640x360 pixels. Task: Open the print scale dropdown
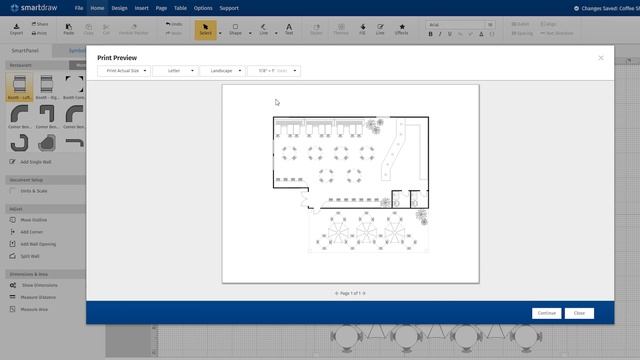(274, 71)
